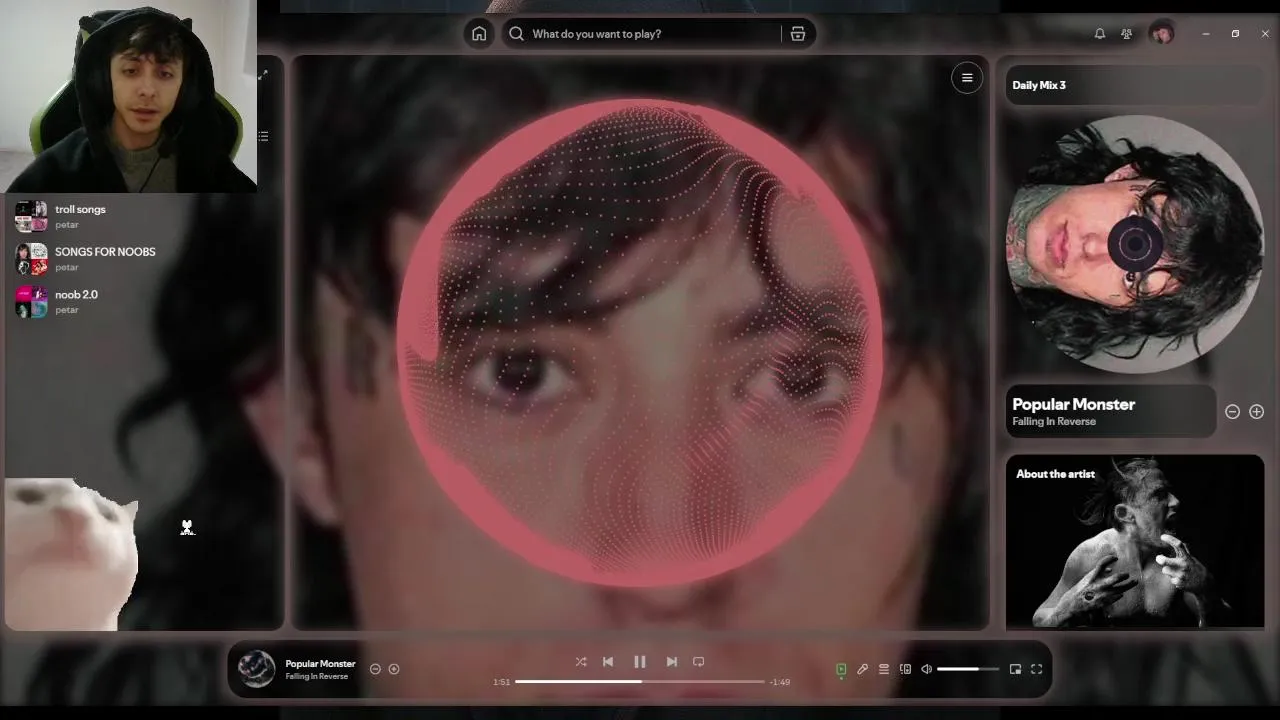Skip to the next track
This screenshot has height=720, width=1280.
point(672,662)
